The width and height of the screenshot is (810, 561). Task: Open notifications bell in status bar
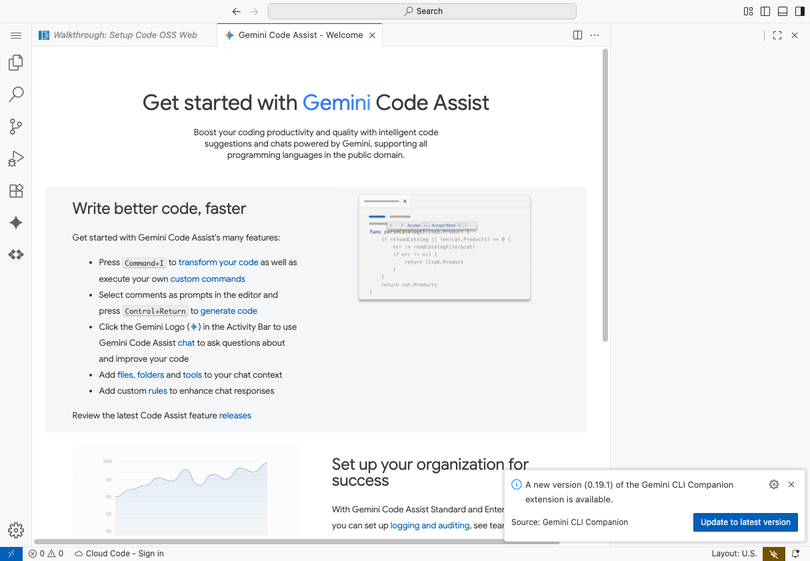pos(796,554)
